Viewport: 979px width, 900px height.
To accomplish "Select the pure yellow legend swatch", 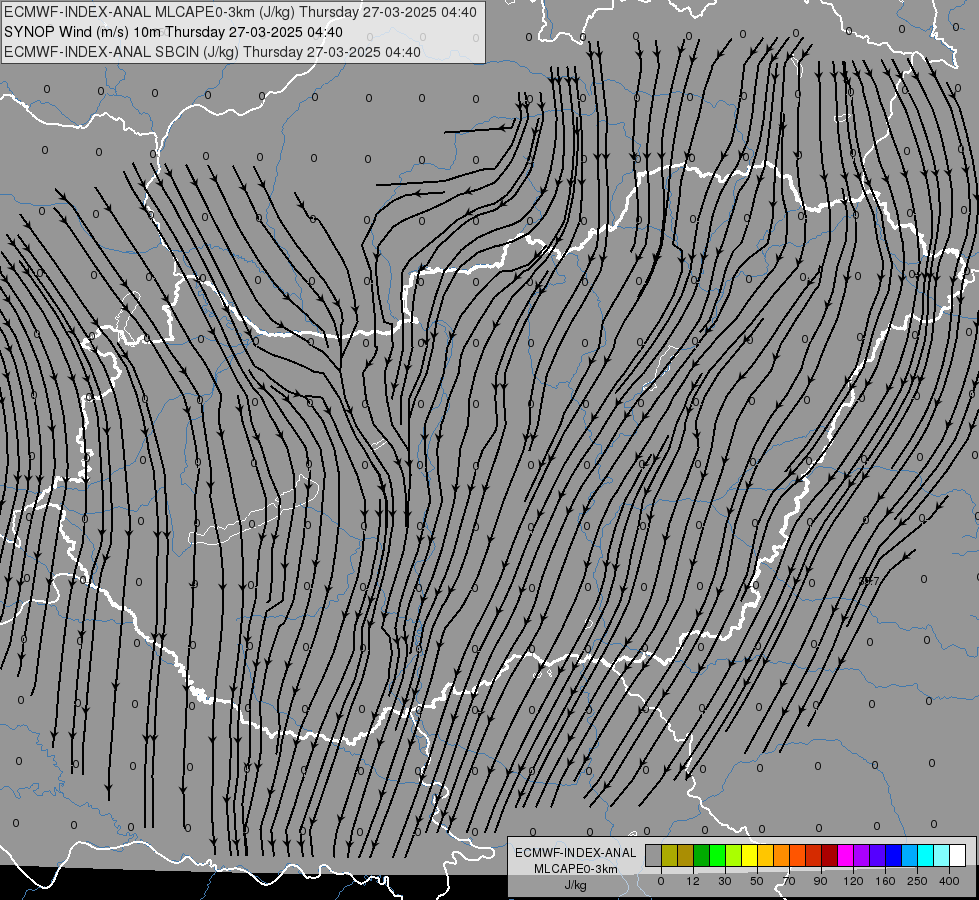I will [x=750, y=856].
